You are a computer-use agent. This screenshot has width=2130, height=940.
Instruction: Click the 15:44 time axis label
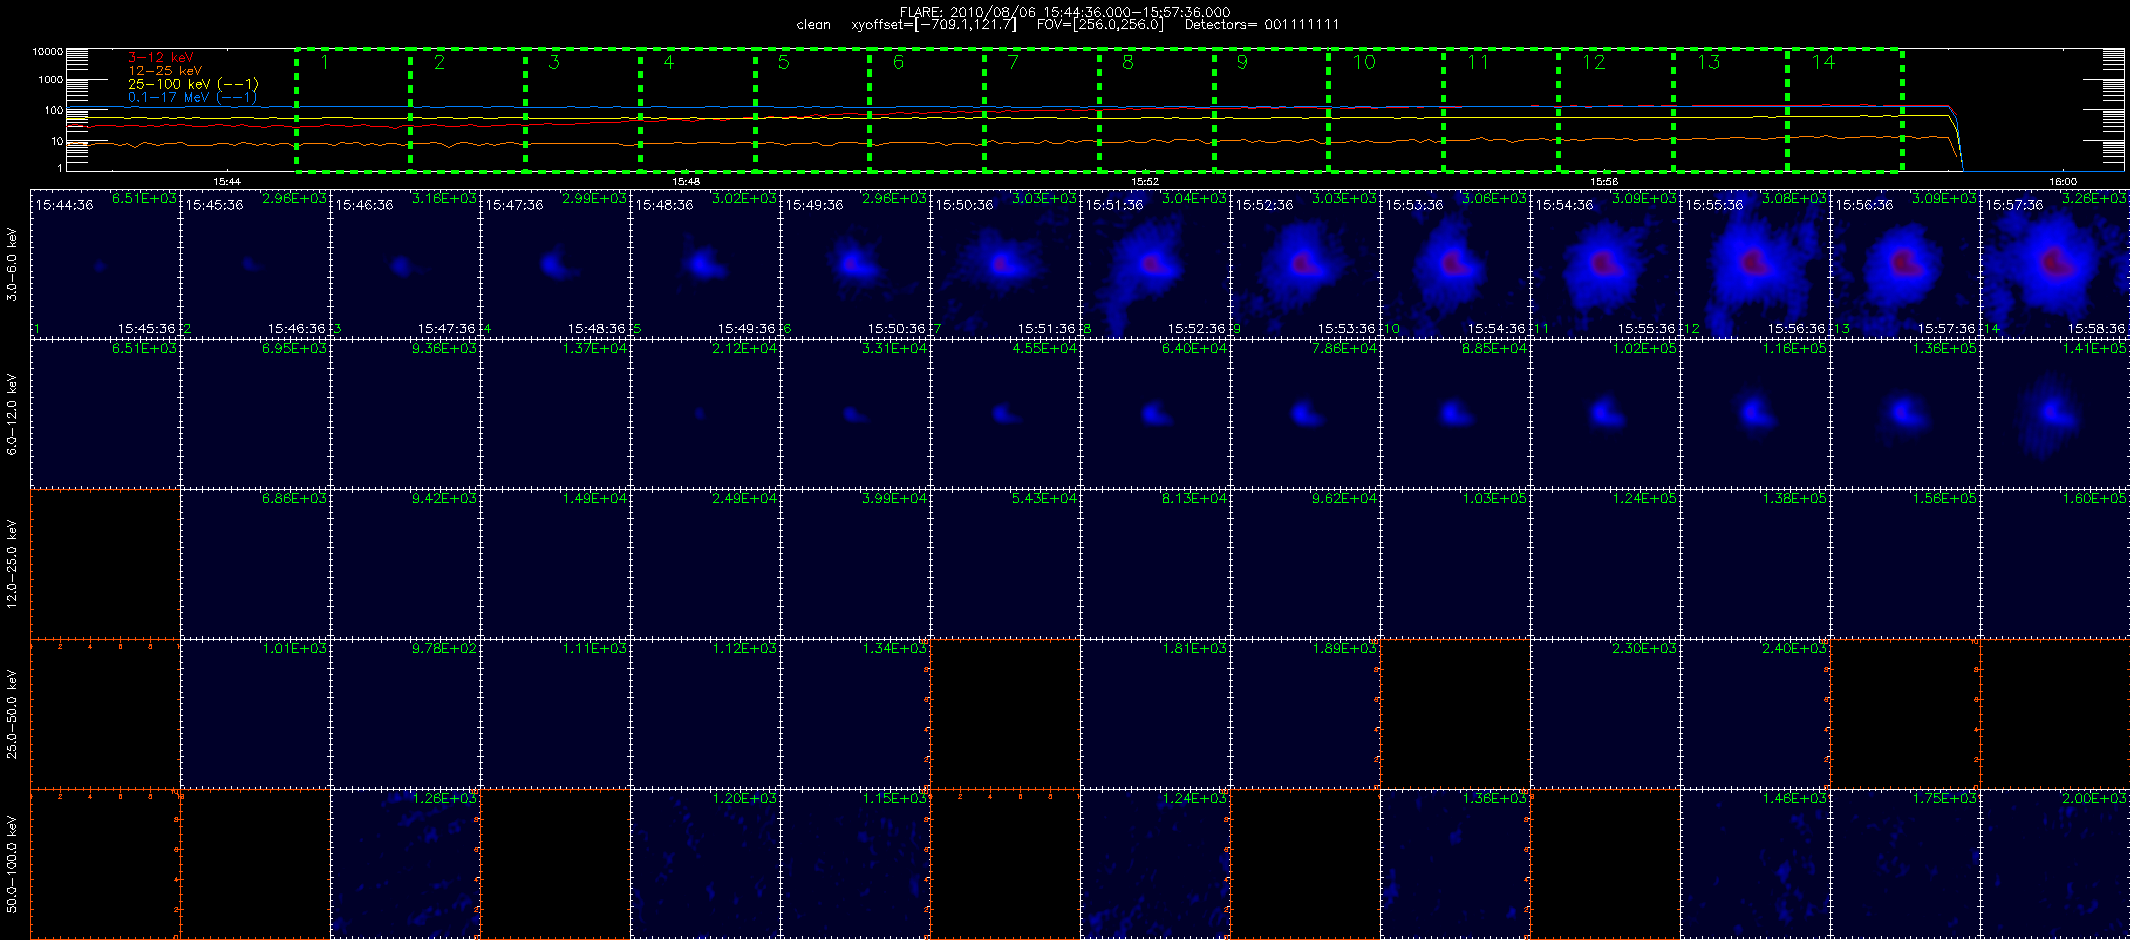coord(227,181)
